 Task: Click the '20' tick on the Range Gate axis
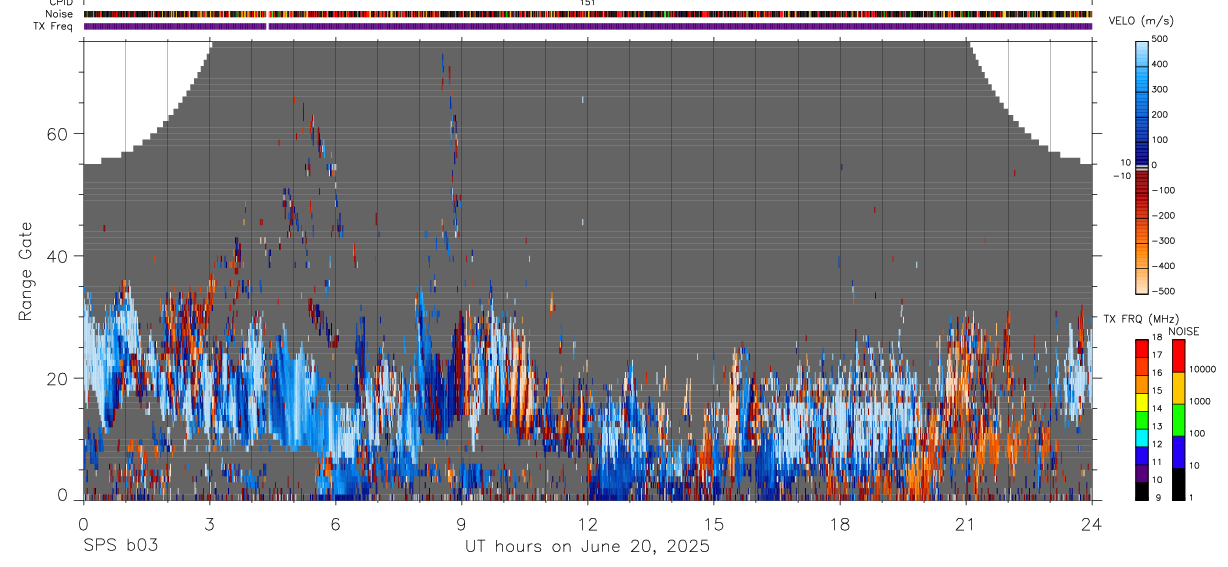(58, 378)
